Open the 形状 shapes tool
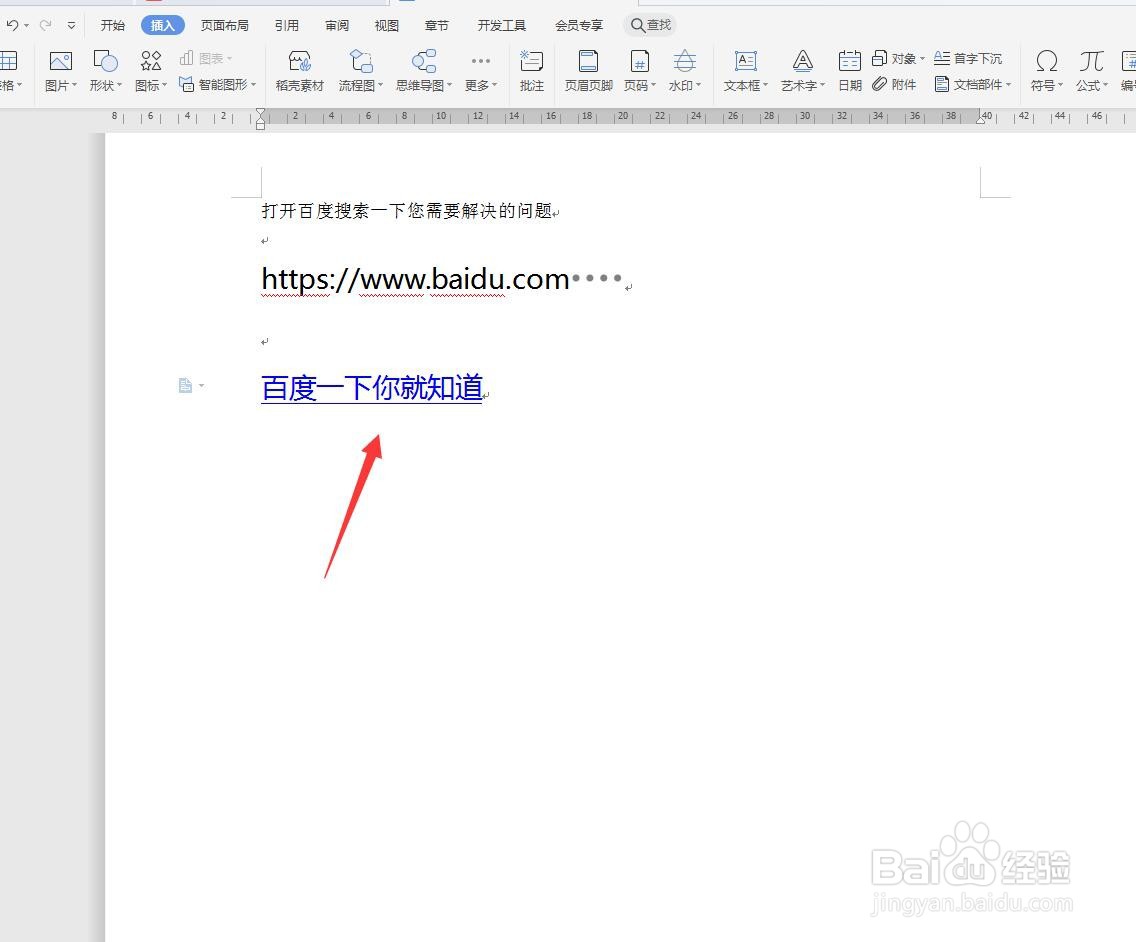The image size is (1136, 942). (104, 70)
